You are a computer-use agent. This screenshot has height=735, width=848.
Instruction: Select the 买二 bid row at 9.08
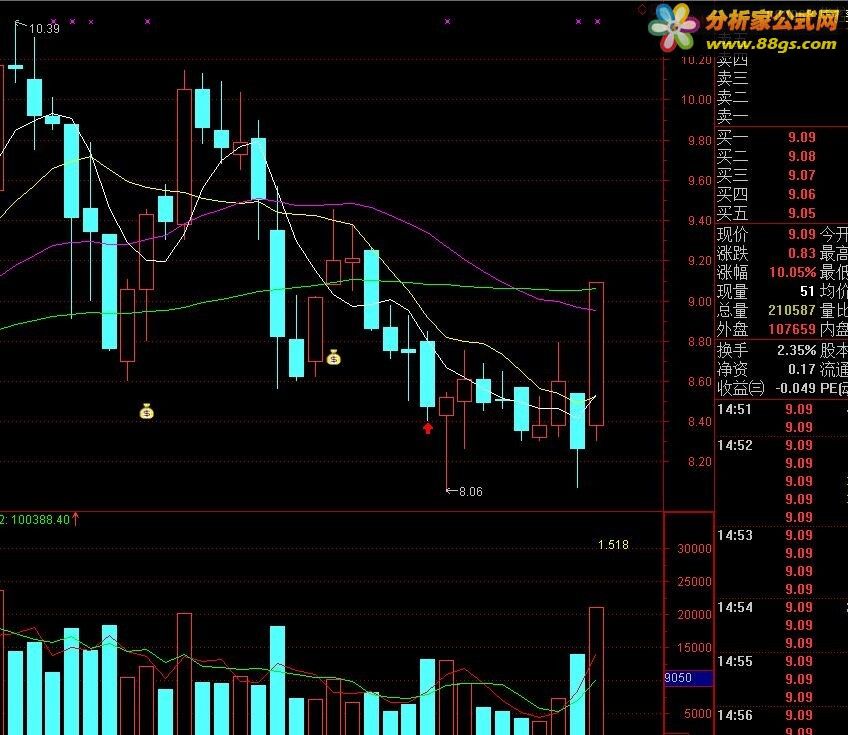click(781, 156)
